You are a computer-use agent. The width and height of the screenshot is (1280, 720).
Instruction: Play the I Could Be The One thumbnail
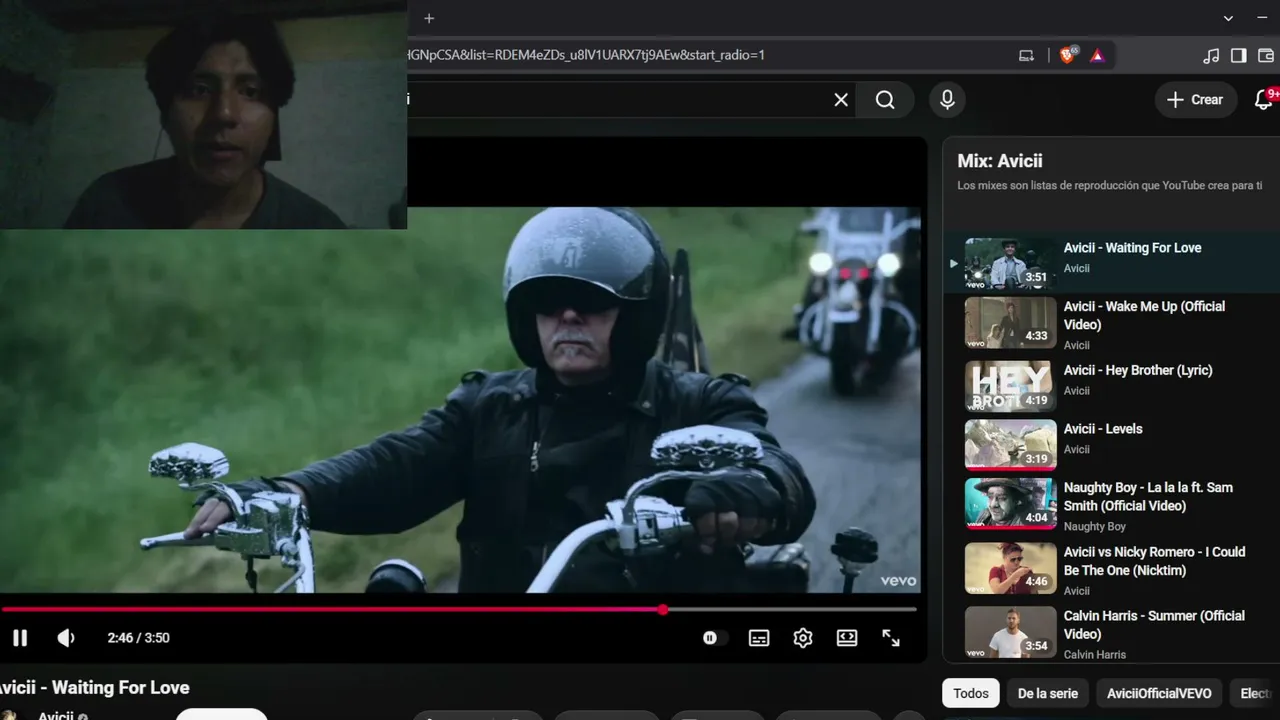[x=1010, y=568]
